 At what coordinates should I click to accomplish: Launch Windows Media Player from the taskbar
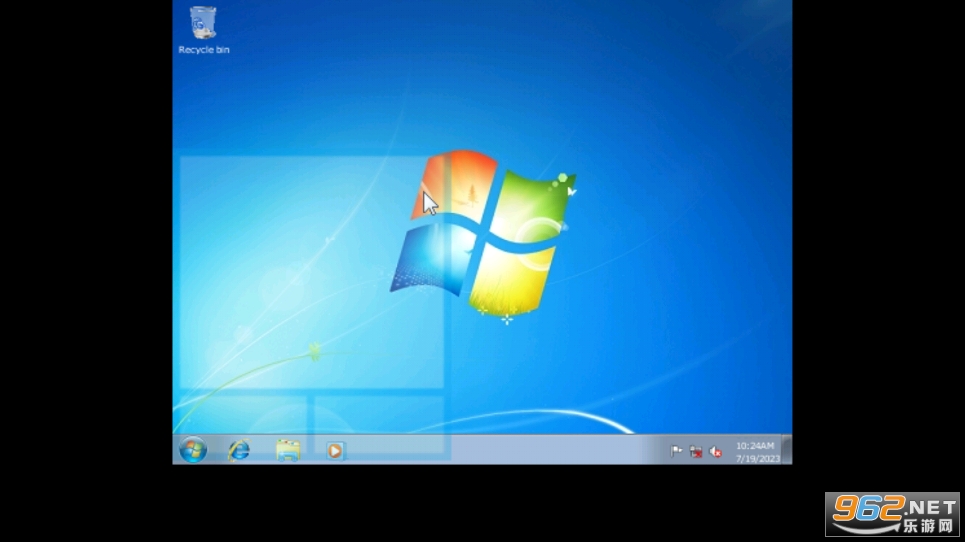point(335,451)
